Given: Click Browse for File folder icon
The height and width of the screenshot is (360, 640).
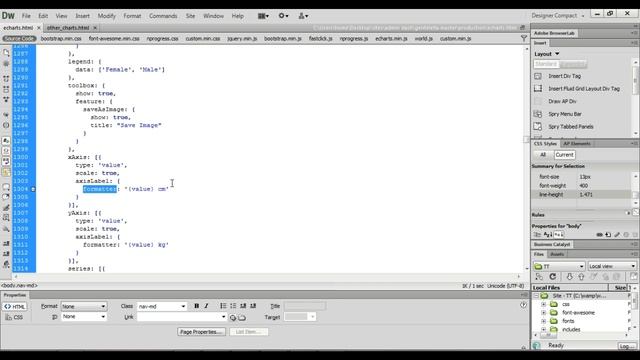Looking at the screenshot, I should (242, 317).
